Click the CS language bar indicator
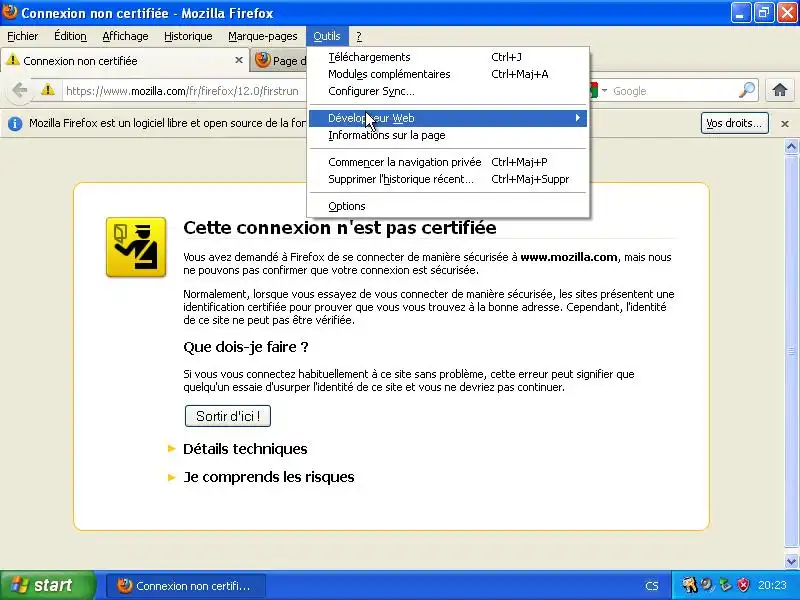The image size is (800, 600). pyautogui.click(x=652, y=586)
